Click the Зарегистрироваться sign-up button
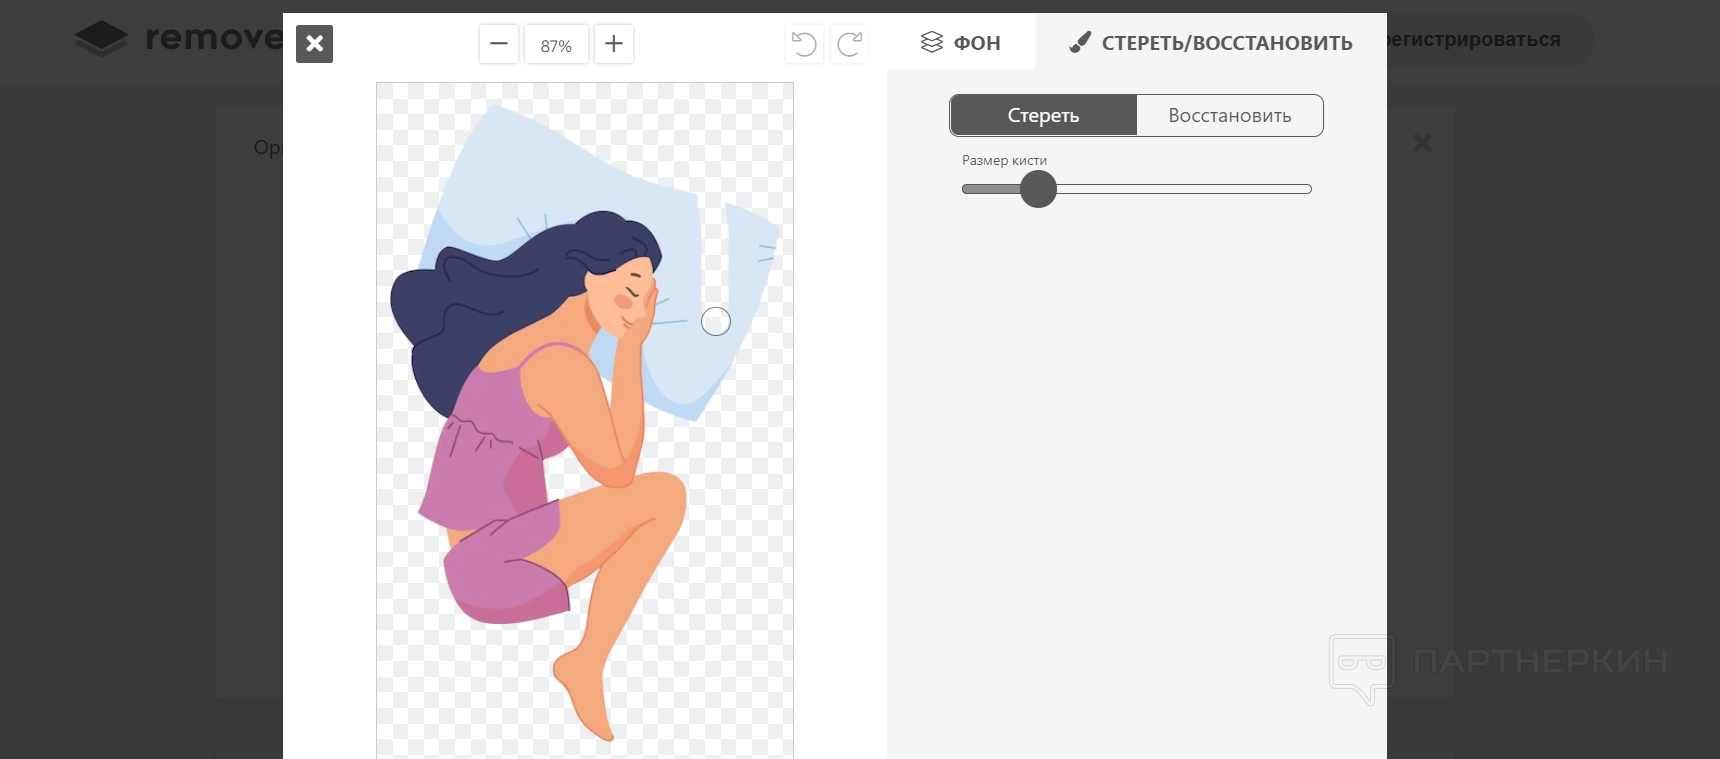Screen dimensions: 1720x759 click(x=1475, y=40)
